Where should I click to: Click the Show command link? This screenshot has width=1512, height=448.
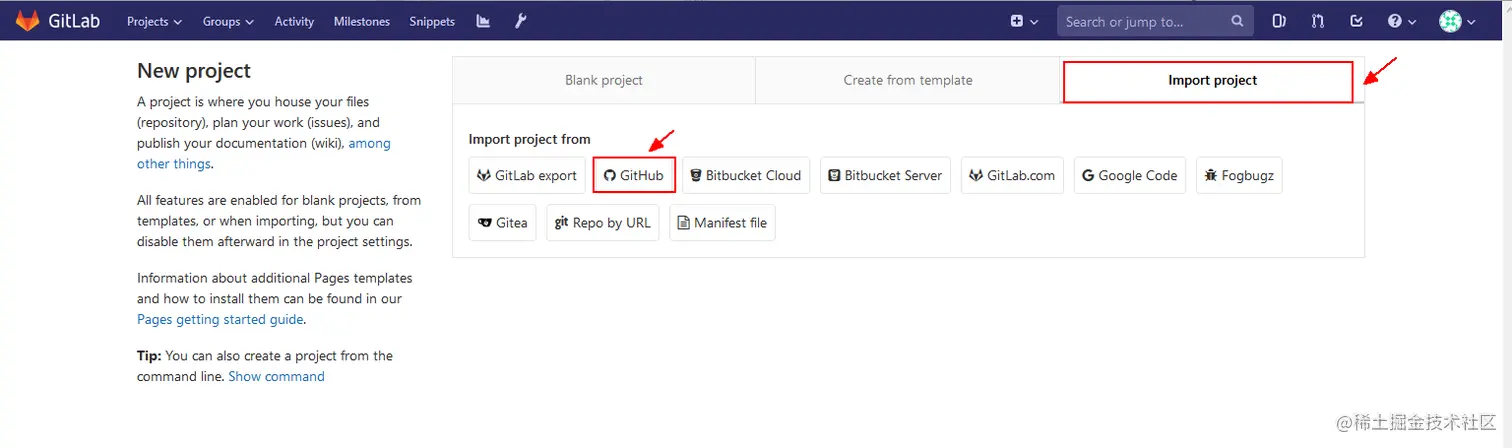(276, 377)
